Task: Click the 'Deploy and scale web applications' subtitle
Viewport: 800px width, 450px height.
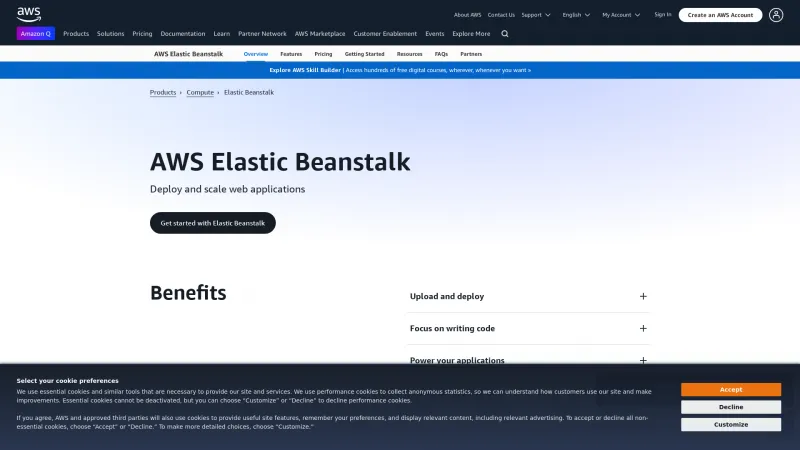Action: [228, 189]
